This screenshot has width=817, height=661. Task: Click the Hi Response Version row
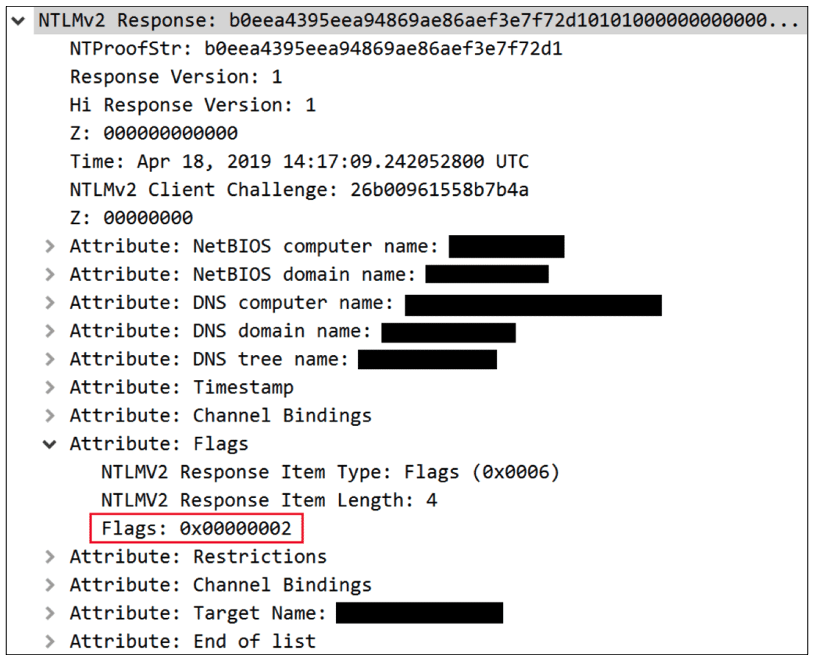tap(192, 105)
